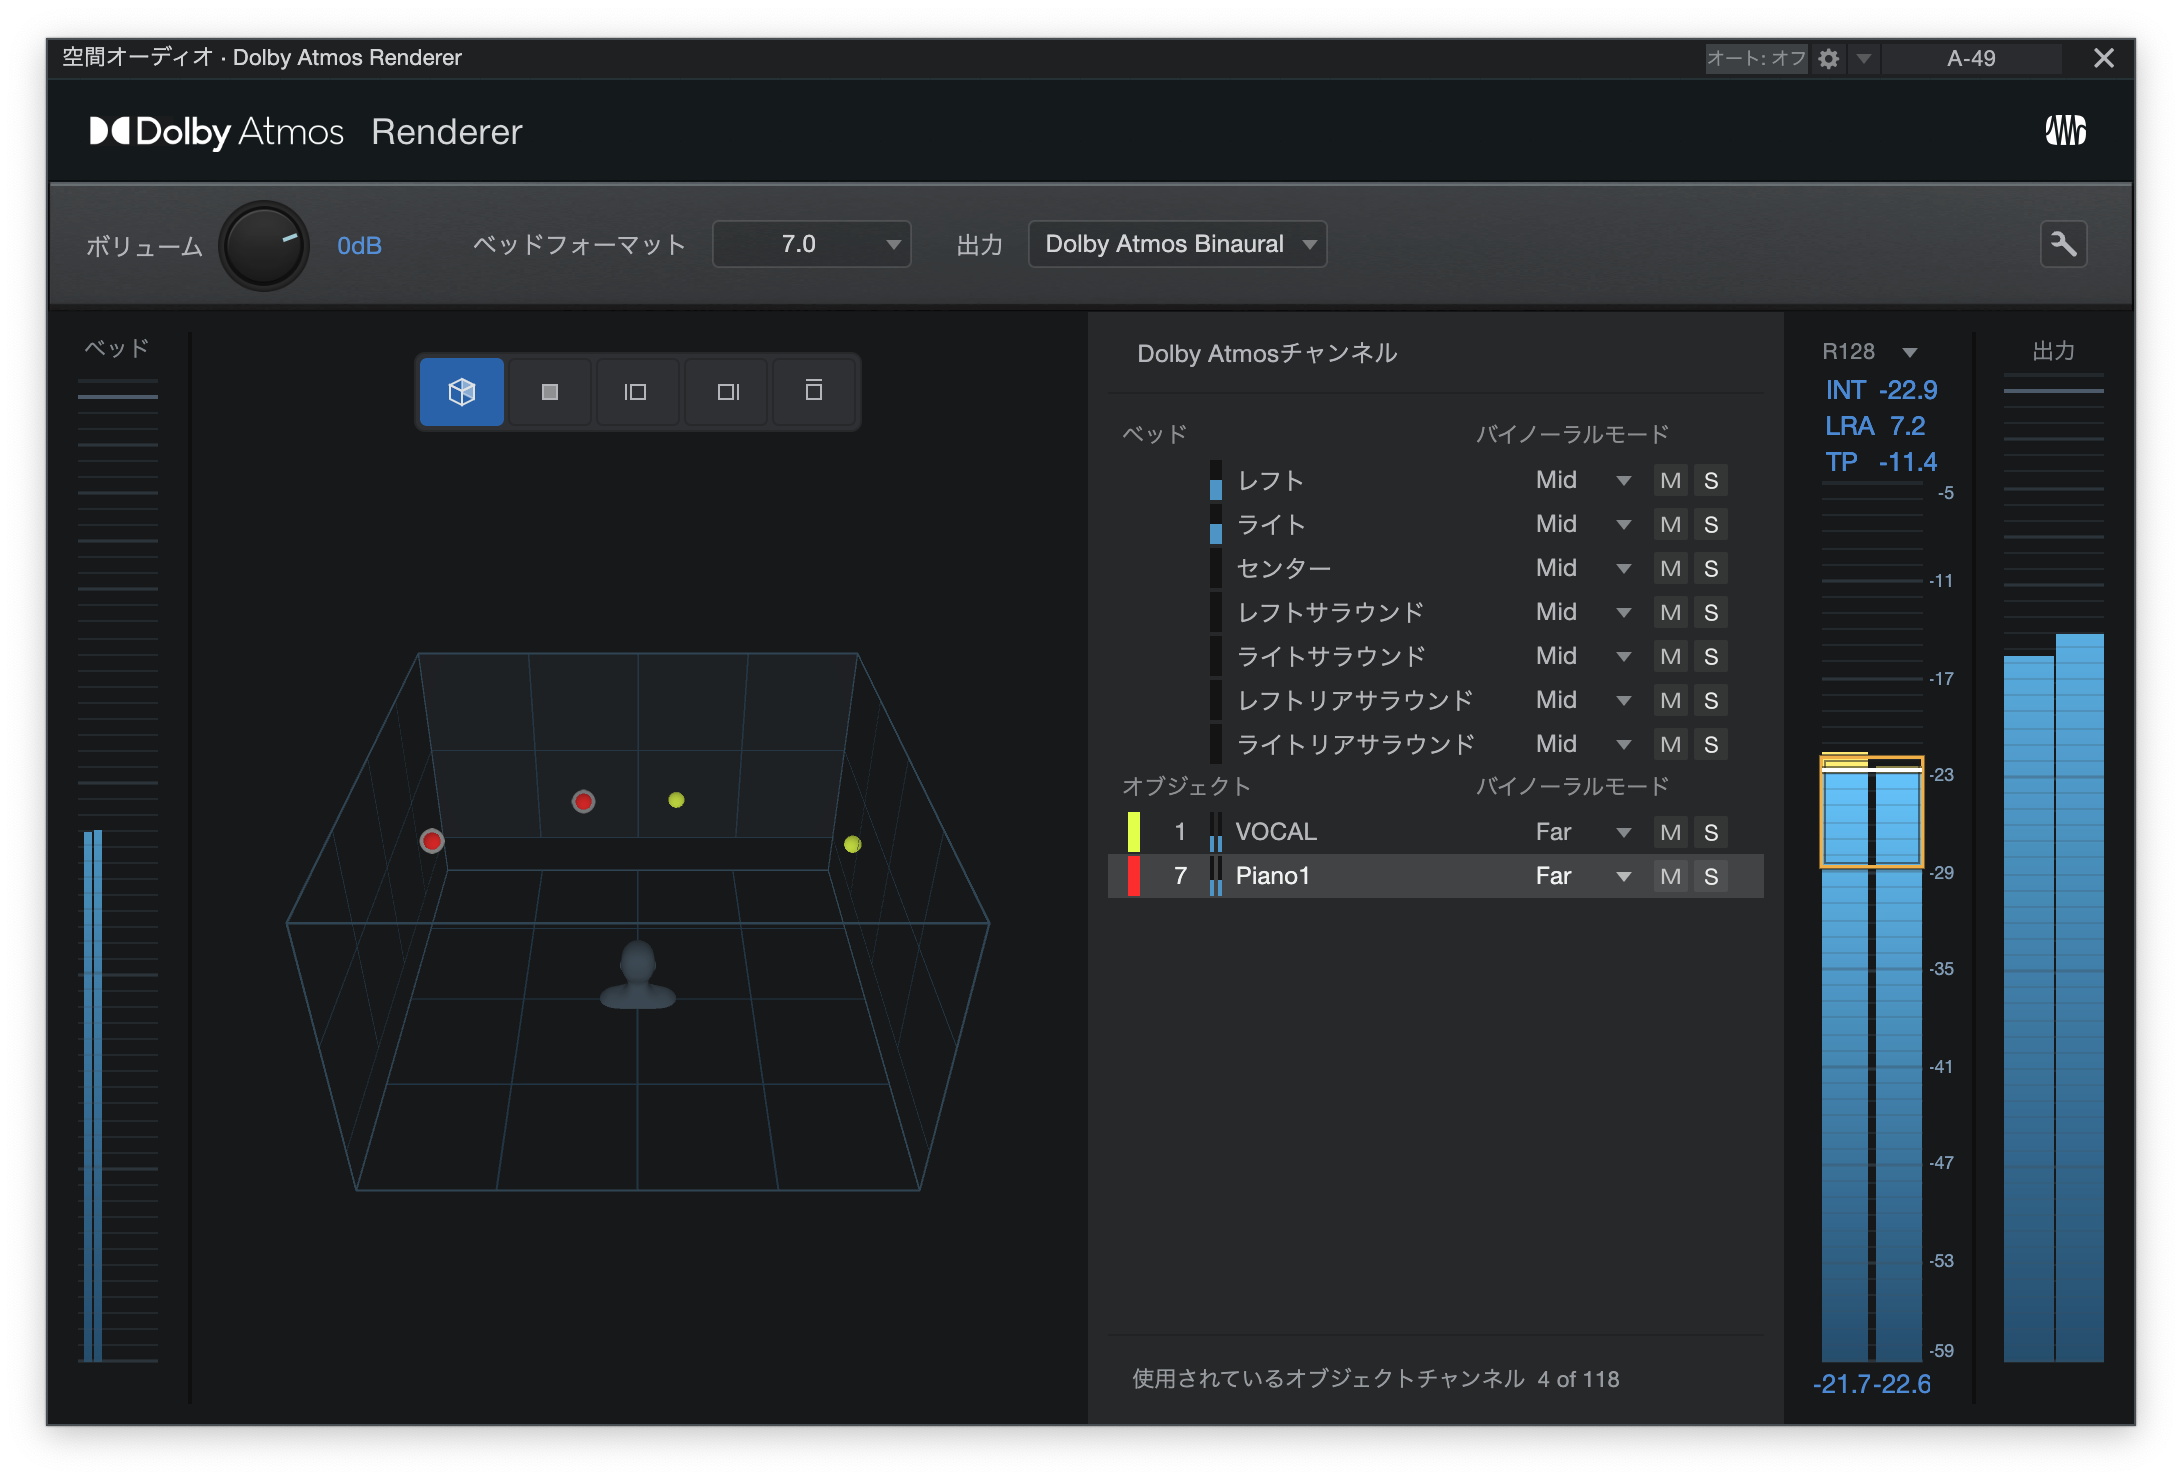Click the A-49 device field
This screenshot has width=2182, height=1480.
[x=1971, y=59]
